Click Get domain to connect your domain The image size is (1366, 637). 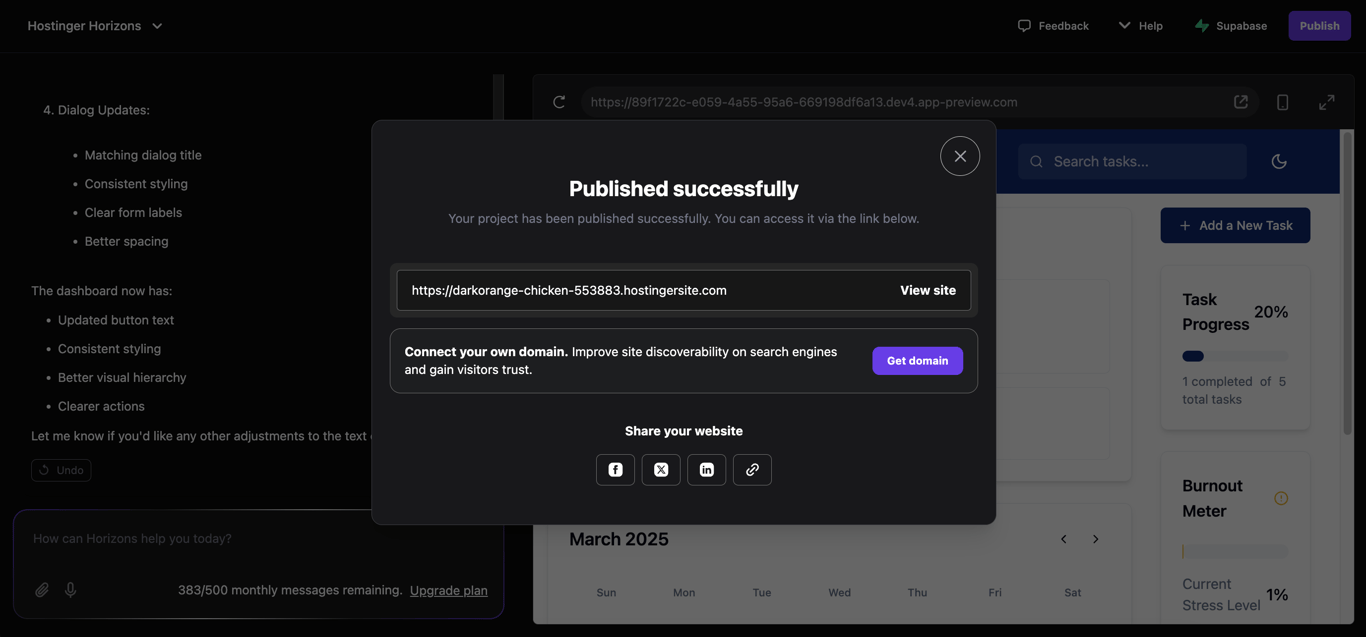click(917, 360)
